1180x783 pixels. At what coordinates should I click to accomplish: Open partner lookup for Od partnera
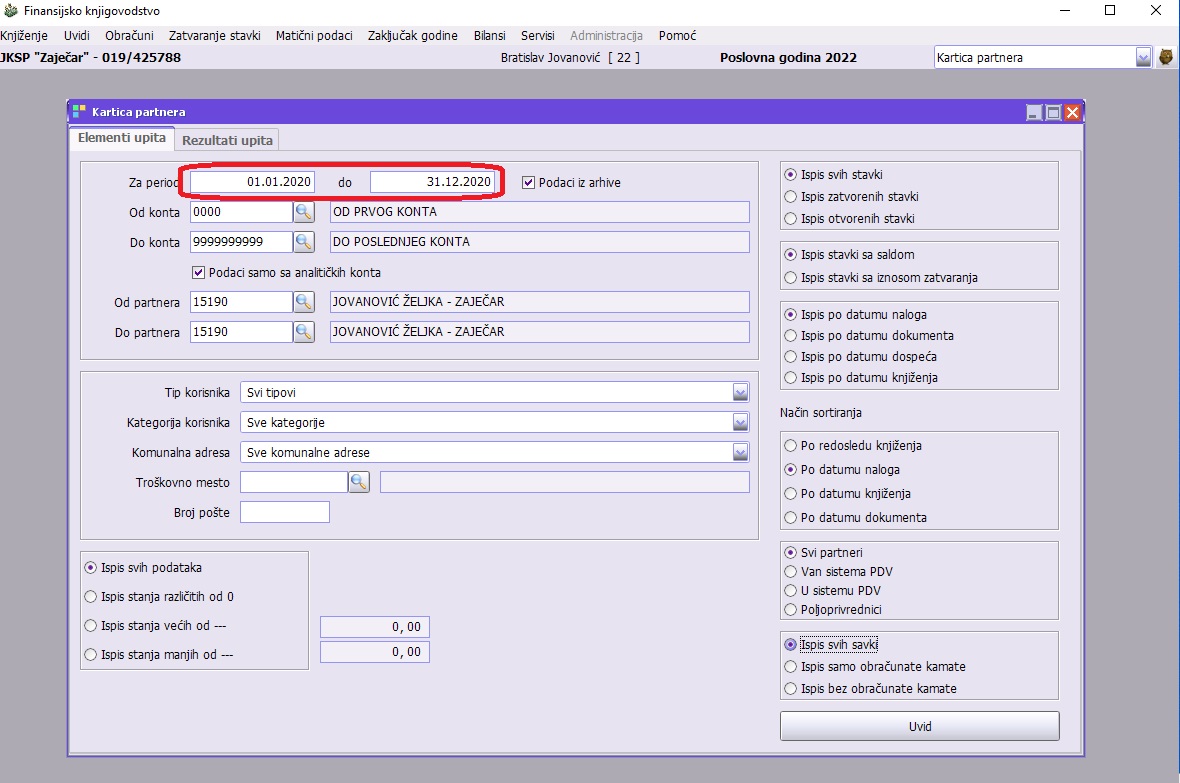pyautogui.click(x=304, y=302)
